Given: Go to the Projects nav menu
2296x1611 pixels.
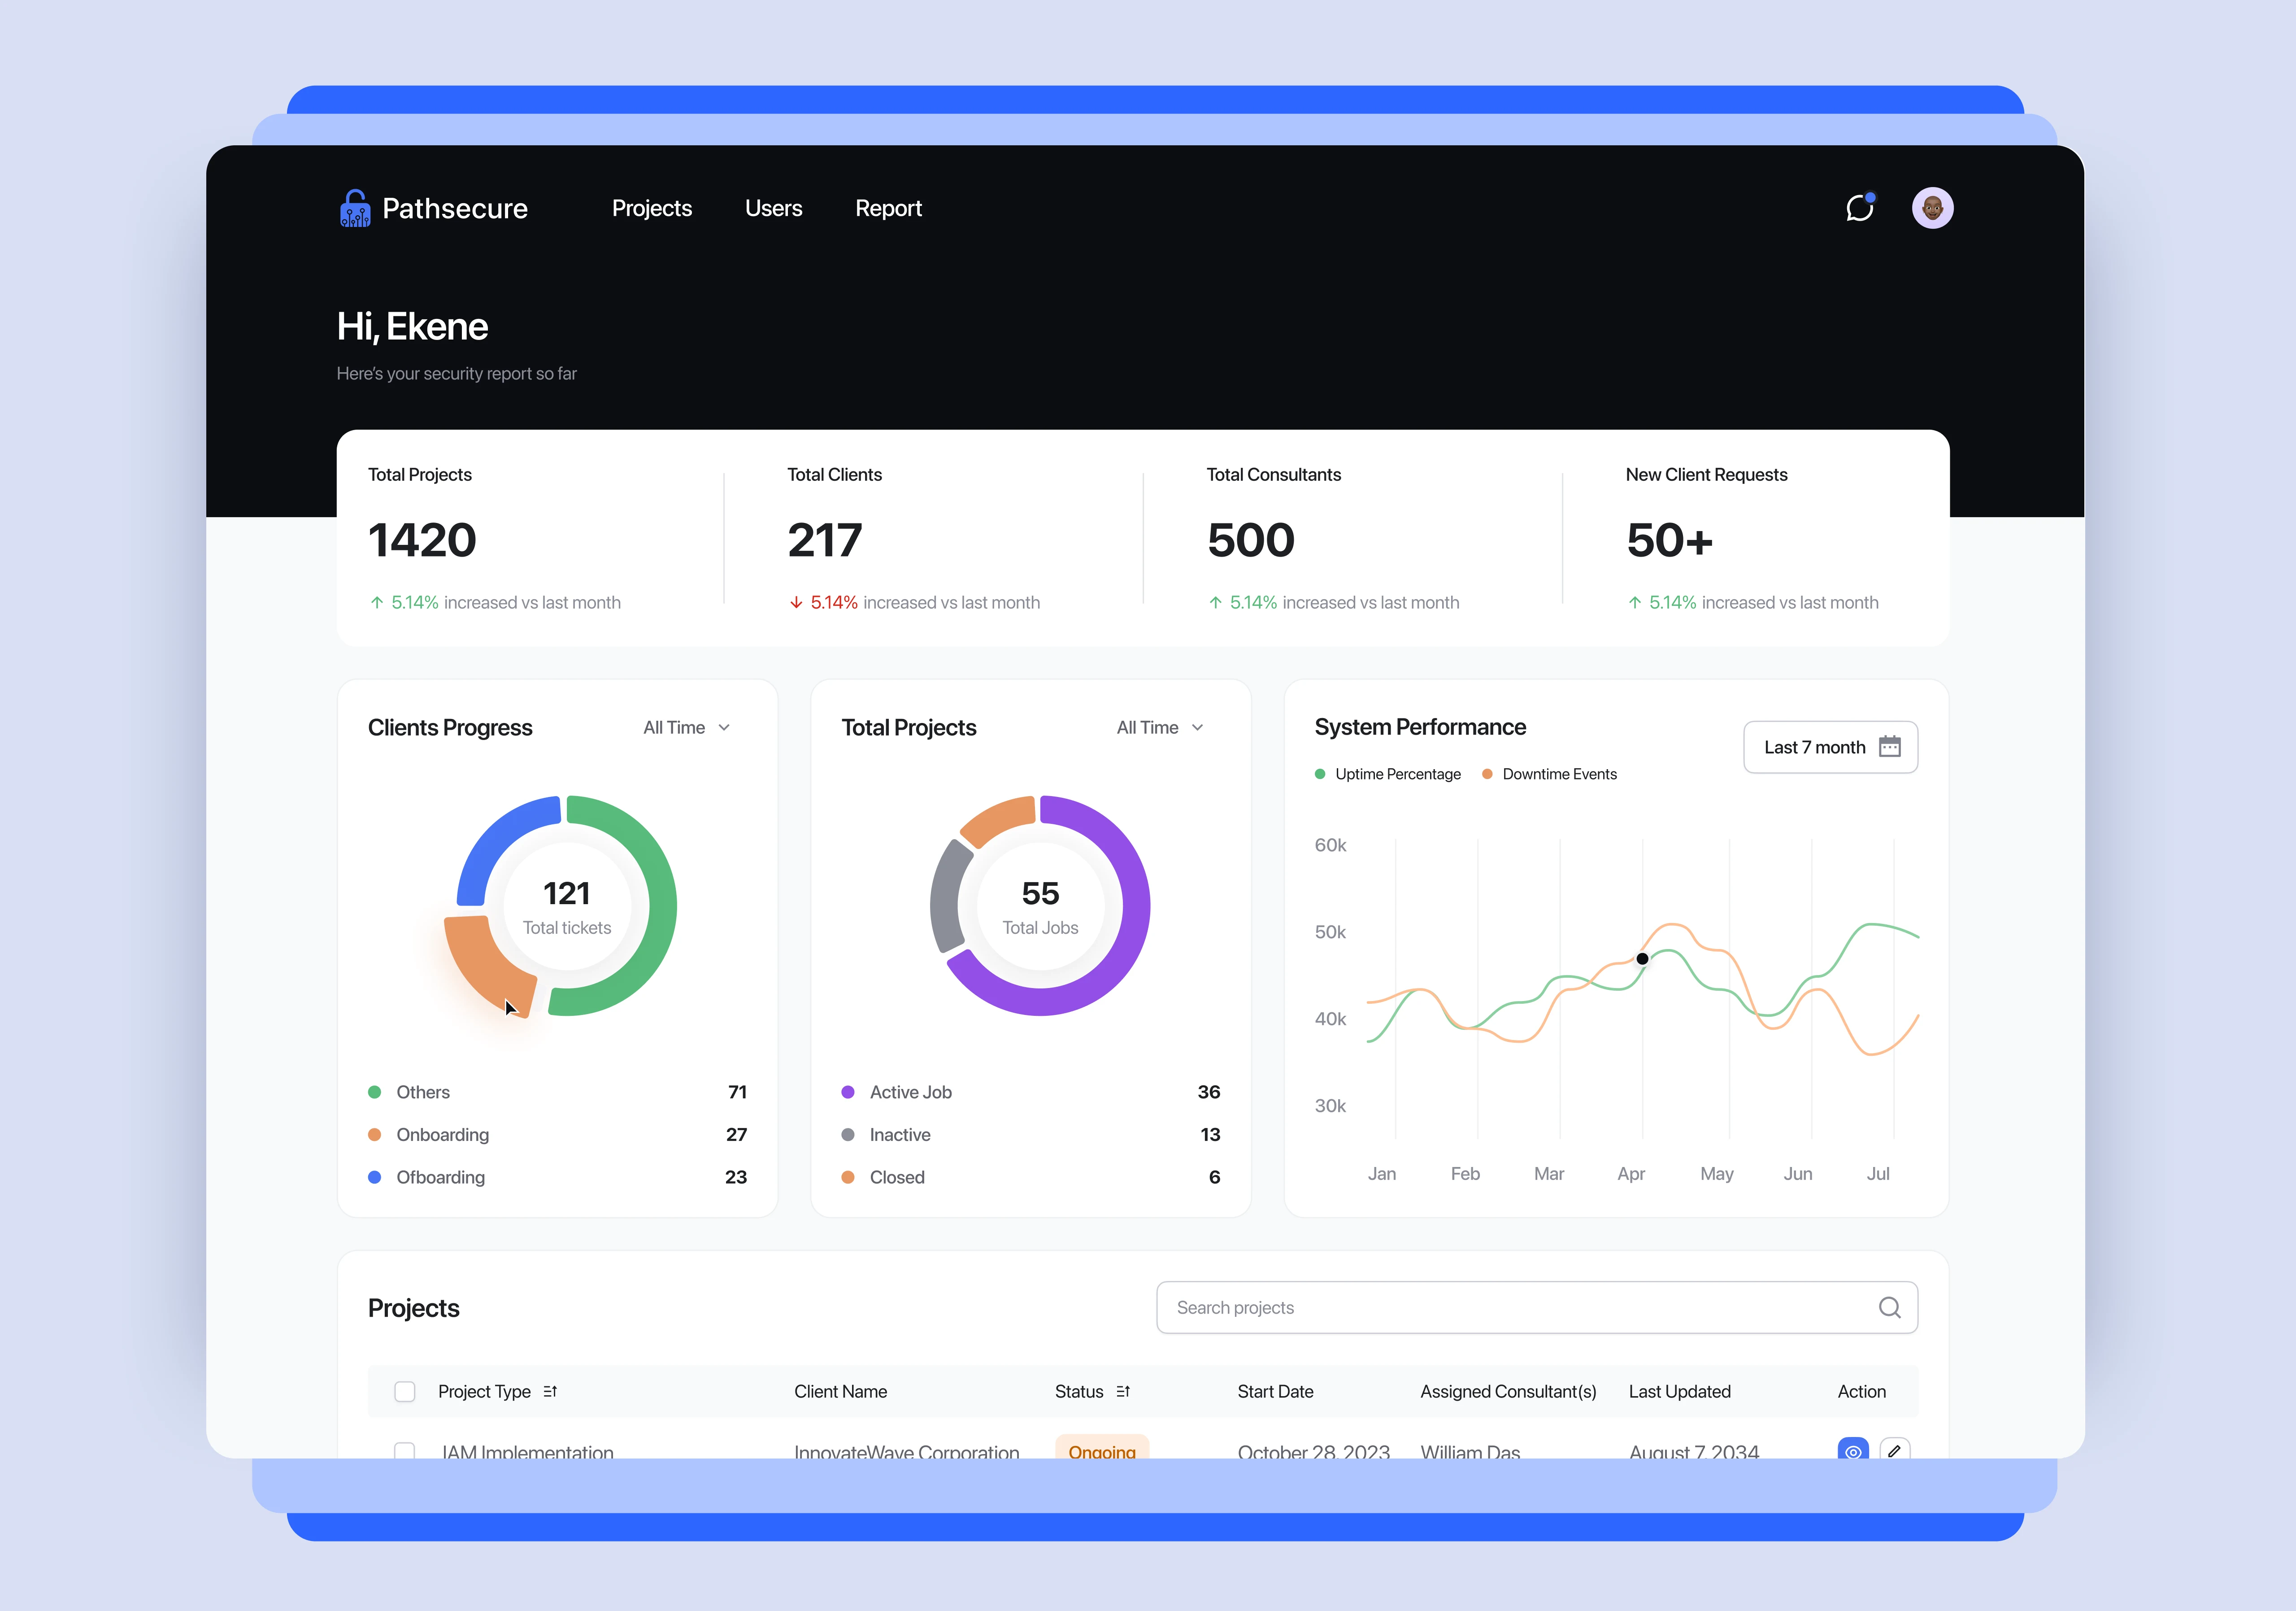Looking at the screenshot, I should point(652,208).
